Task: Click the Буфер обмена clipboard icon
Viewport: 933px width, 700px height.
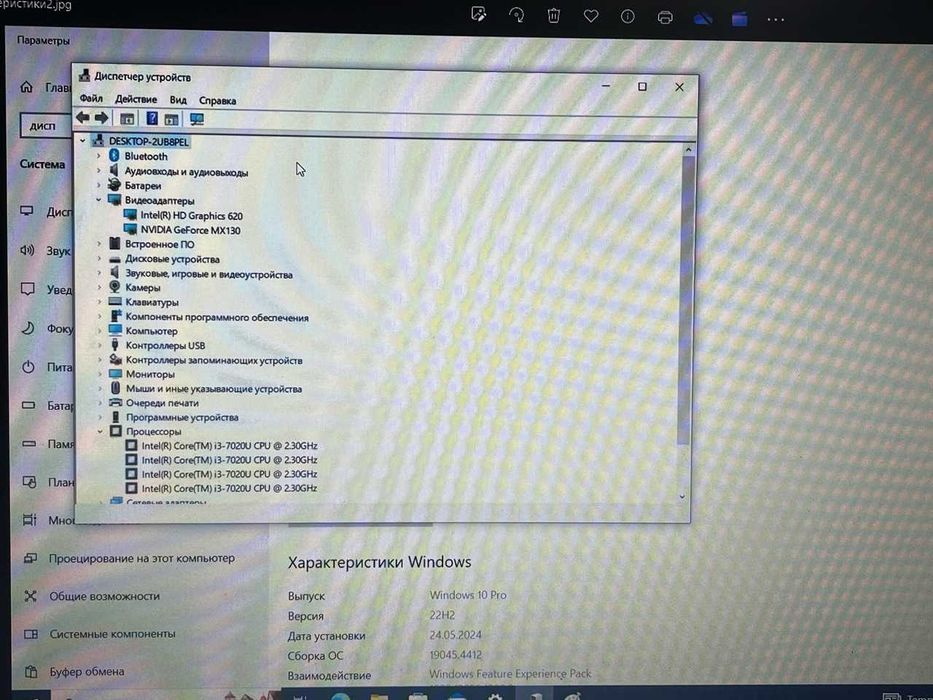Action: 31,672
